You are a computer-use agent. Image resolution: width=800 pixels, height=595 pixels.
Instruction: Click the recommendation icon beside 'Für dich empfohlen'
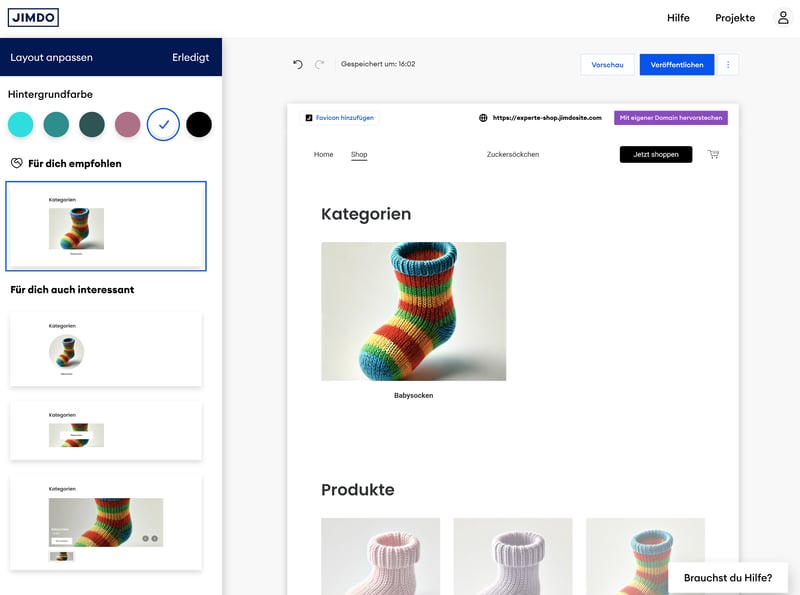17,163
